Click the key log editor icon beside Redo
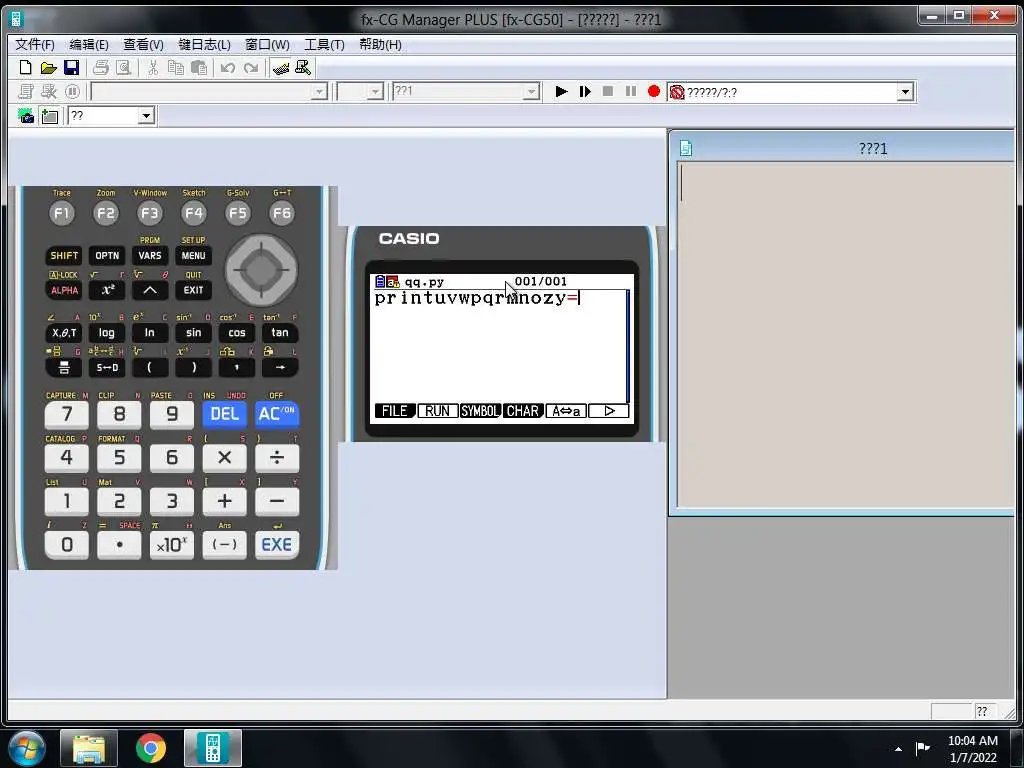The height and width of the screenshot is (768, 1024). tap(281, 67)
